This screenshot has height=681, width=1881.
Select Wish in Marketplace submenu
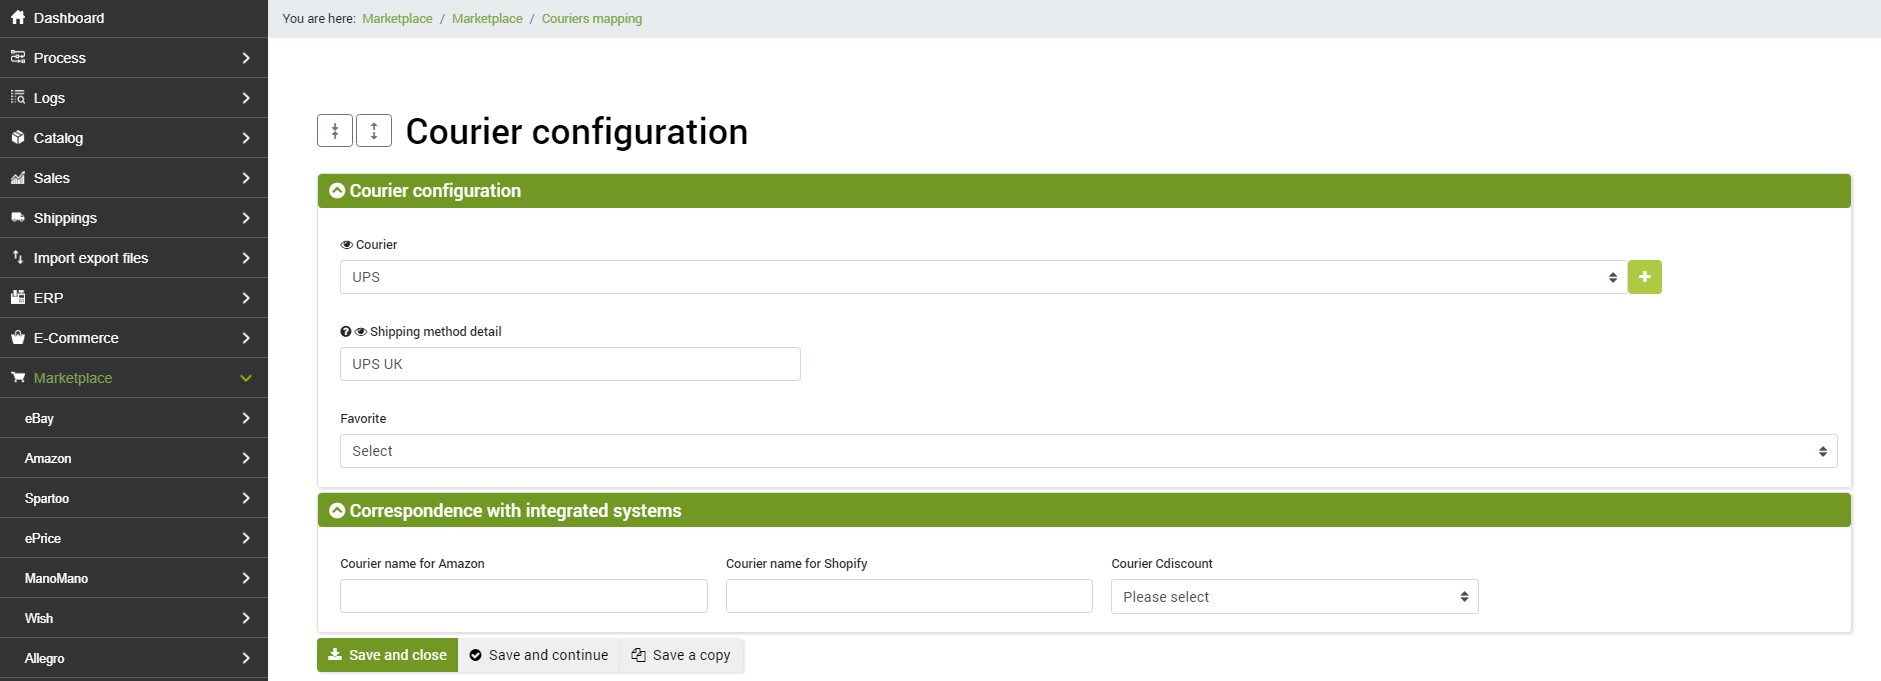[134, 618]
